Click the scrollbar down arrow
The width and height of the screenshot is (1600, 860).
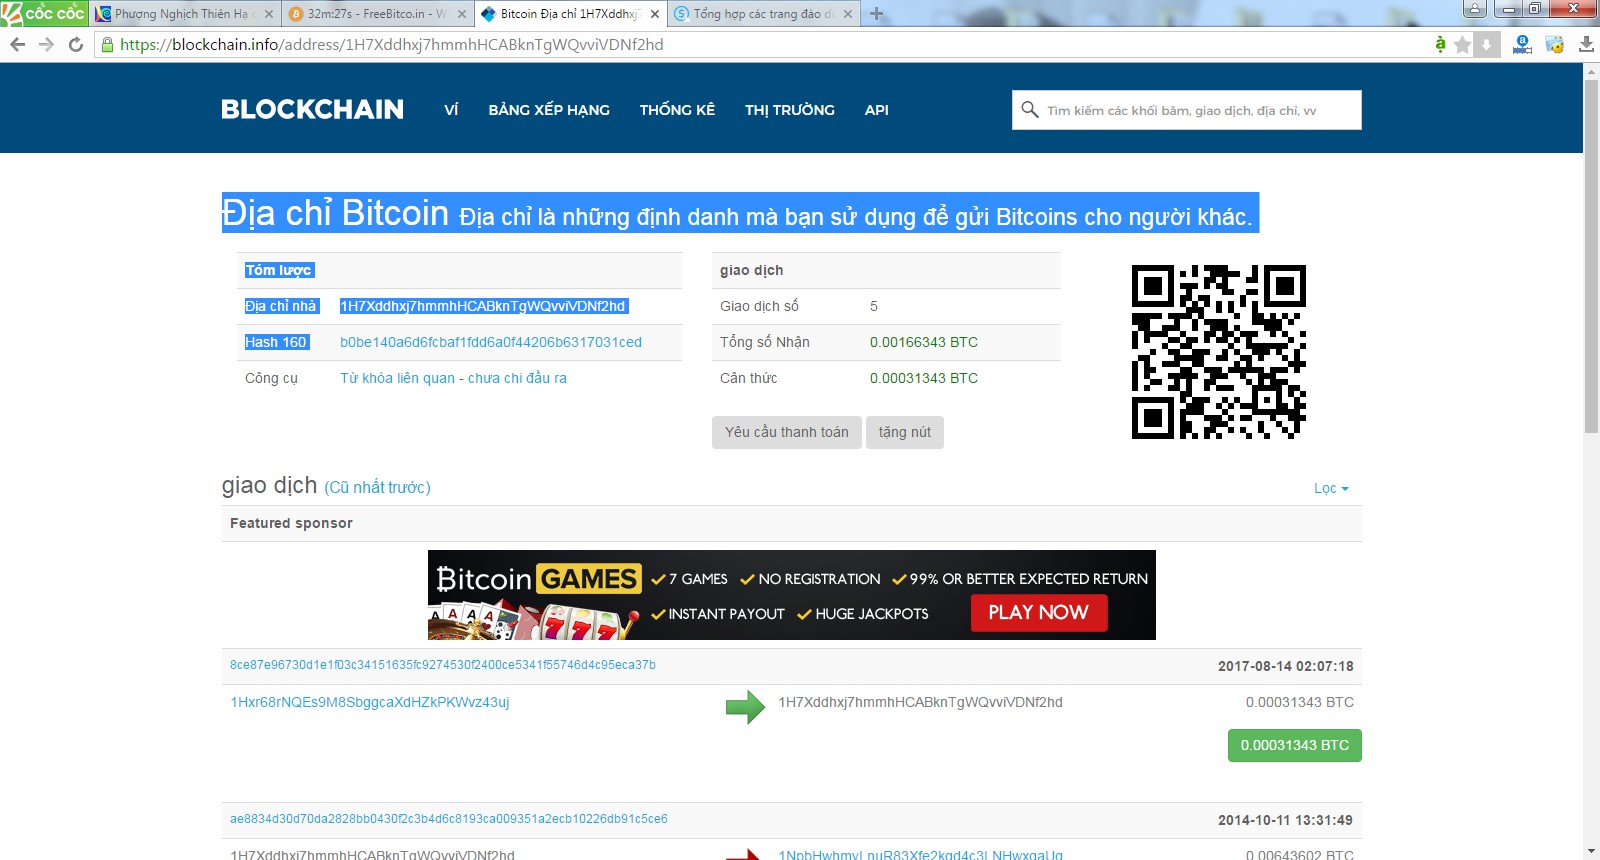tap(1591, 851)
